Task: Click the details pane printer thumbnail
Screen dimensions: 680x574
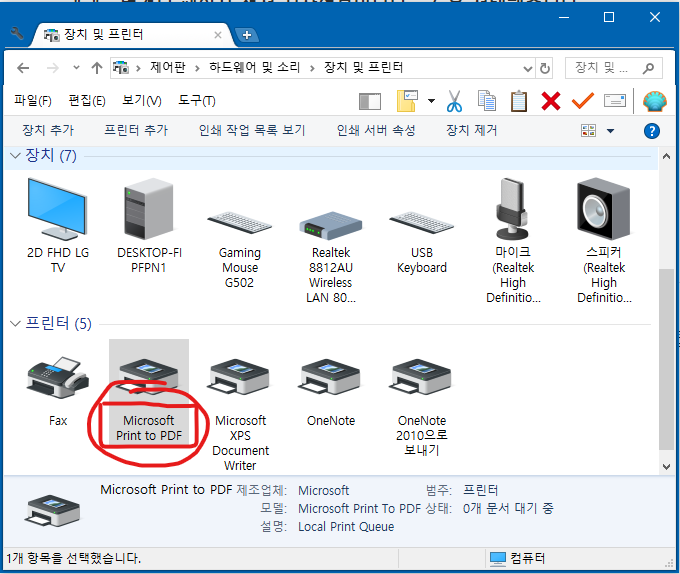Action: 53,510
